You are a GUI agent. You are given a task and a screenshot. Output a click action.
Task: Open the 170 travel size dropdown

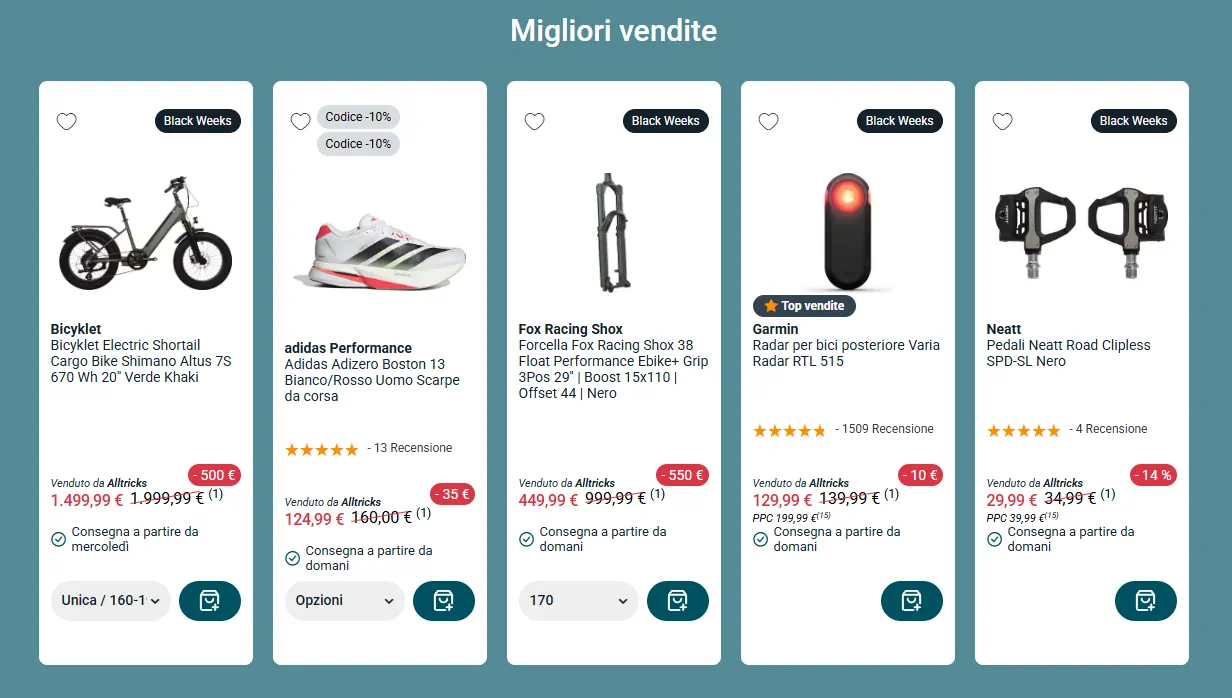579,601
